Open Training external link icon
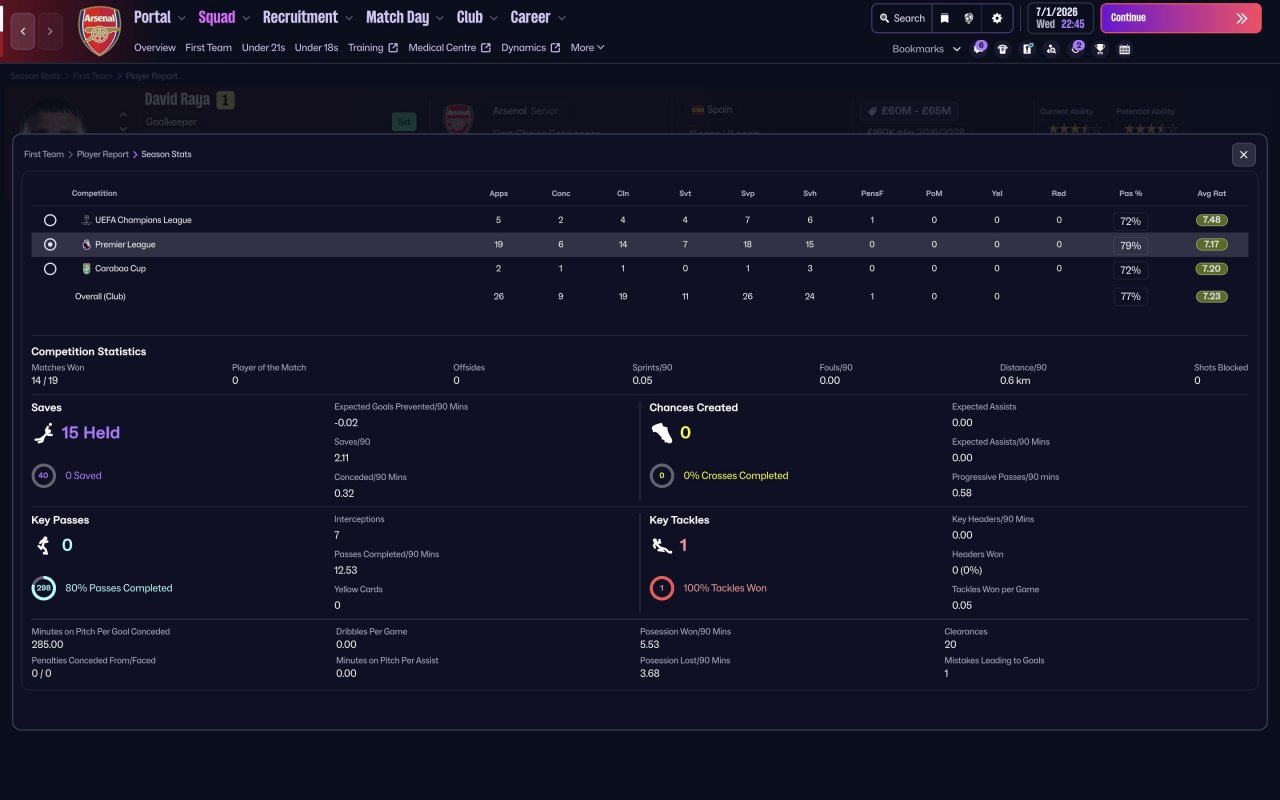1280x800 pixels. pyautogui.click(x=393, y=48)
